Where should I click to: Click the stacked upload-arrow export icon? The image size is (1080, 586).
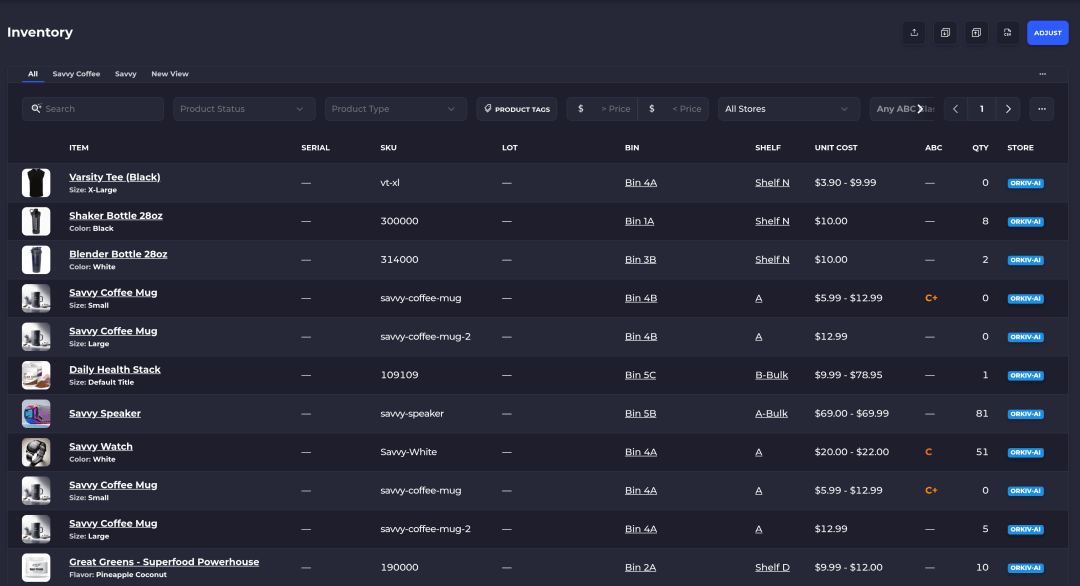click(976, 32)
